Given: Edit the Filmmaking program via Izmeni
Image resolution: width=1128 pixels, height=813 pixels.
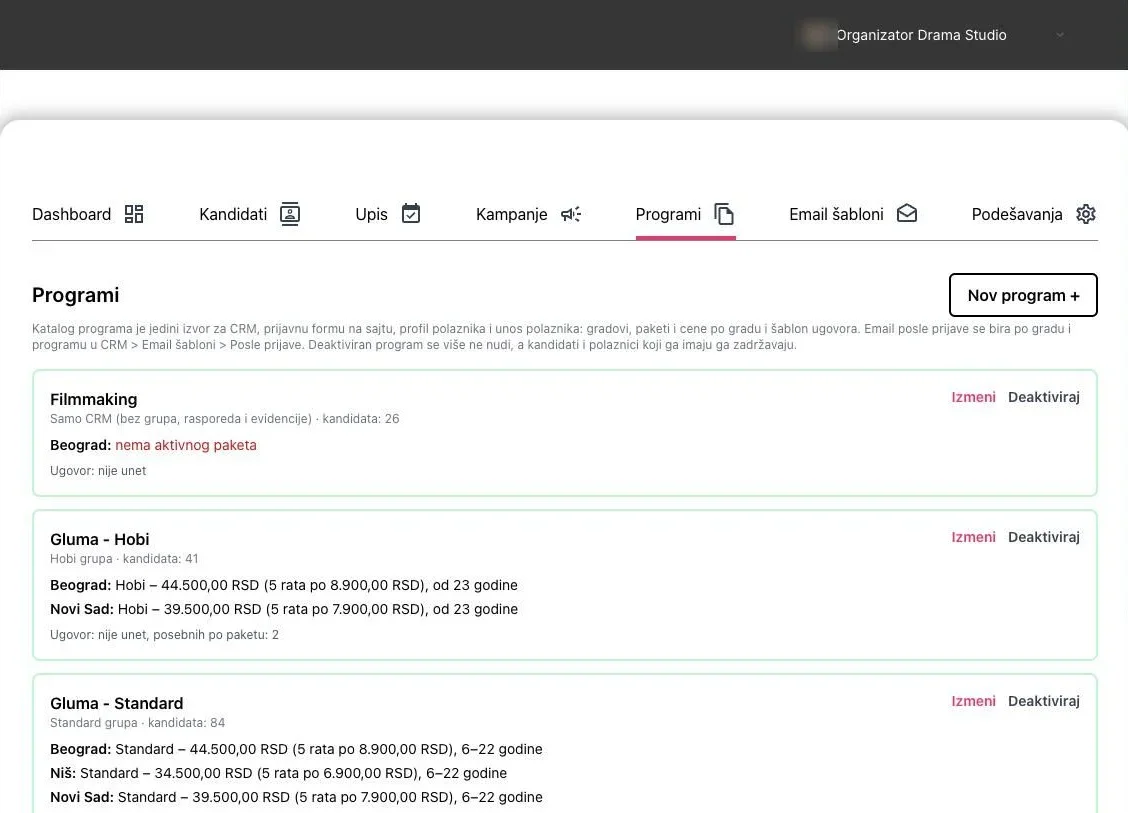Looking at the screenshot, I should pyautogui.click(x=973, y=397).
